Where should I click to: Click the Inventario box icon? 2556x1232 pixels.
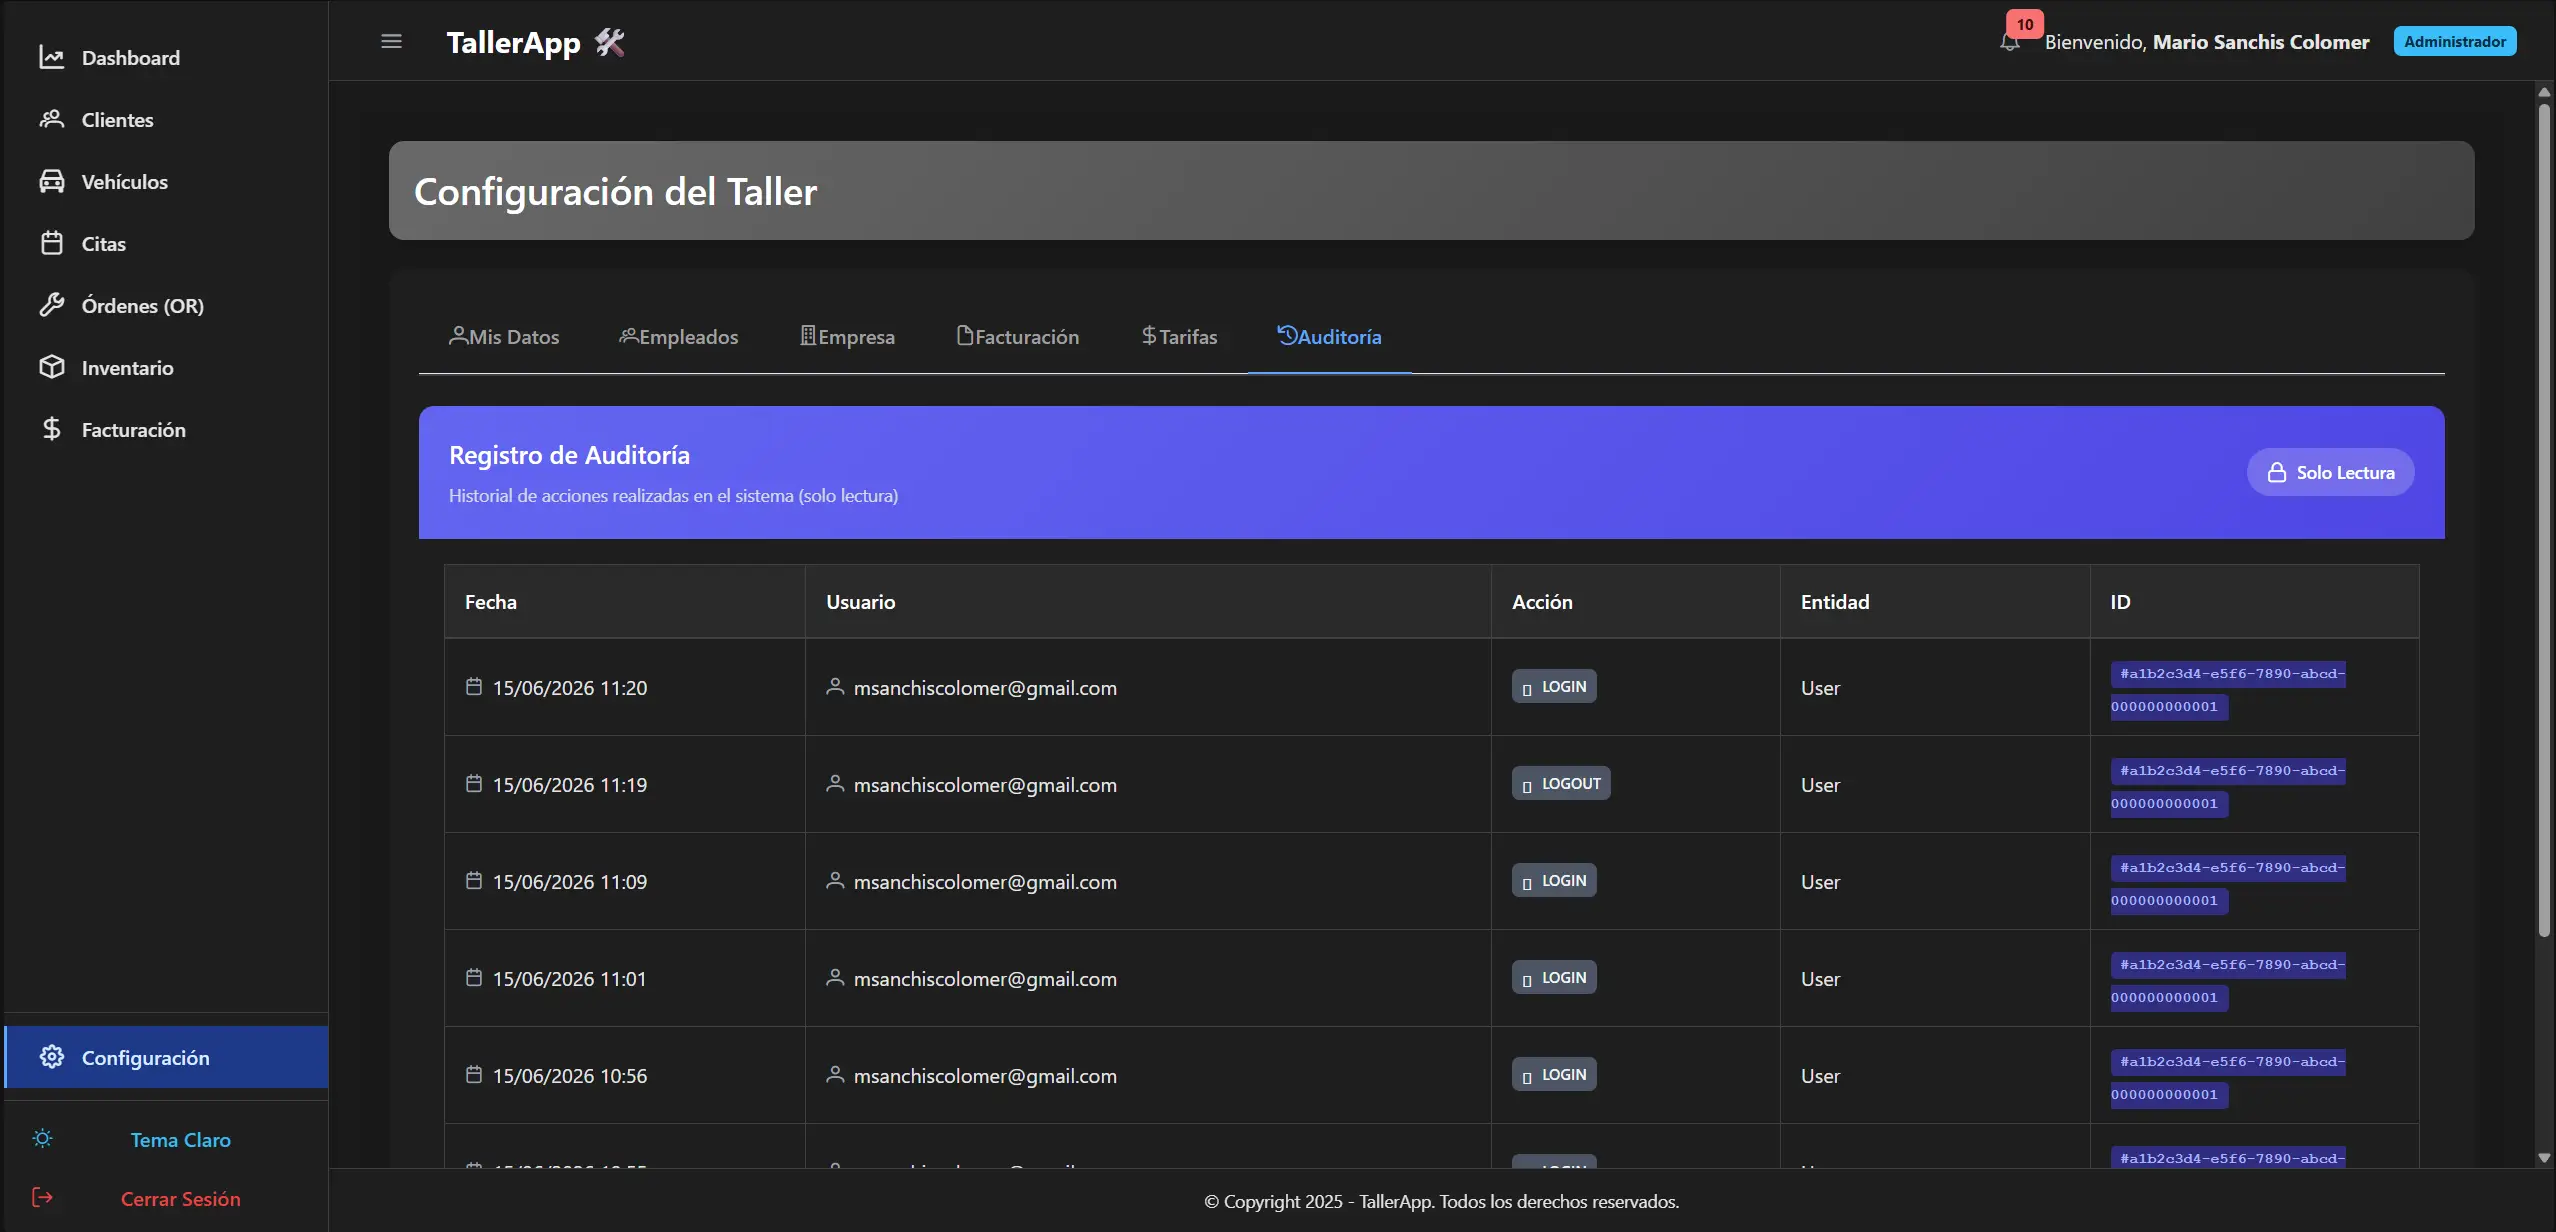pyautogui.click(x=52, y=367)
